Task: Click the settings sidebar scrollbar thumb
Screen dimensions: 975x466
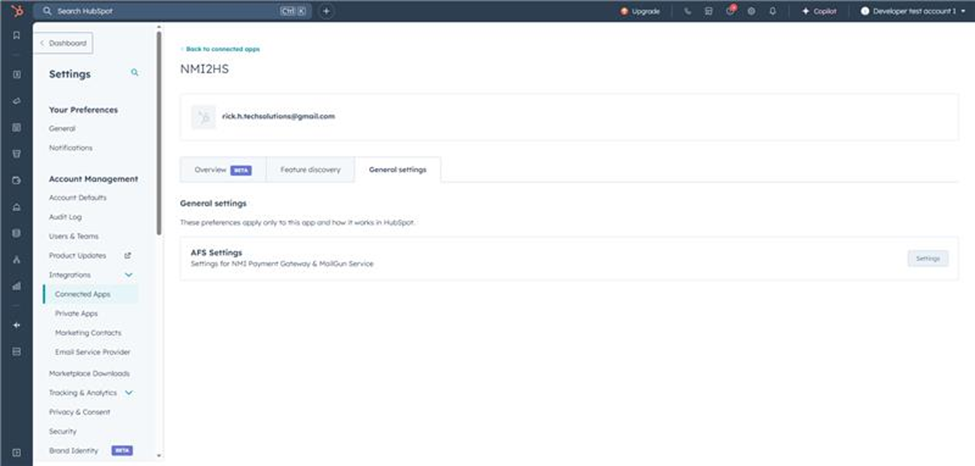Action: (159, 133)
